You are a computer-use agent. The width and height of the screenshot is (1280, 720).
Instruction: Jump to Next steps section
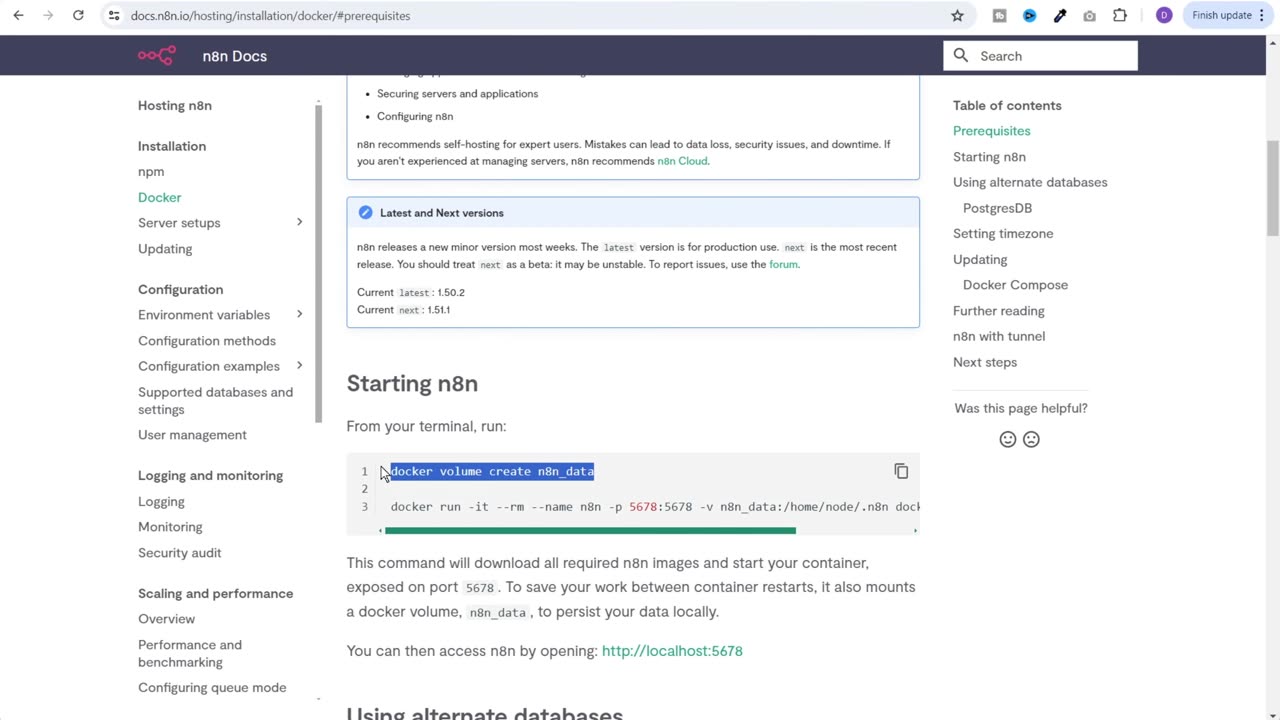coord(985,361)
